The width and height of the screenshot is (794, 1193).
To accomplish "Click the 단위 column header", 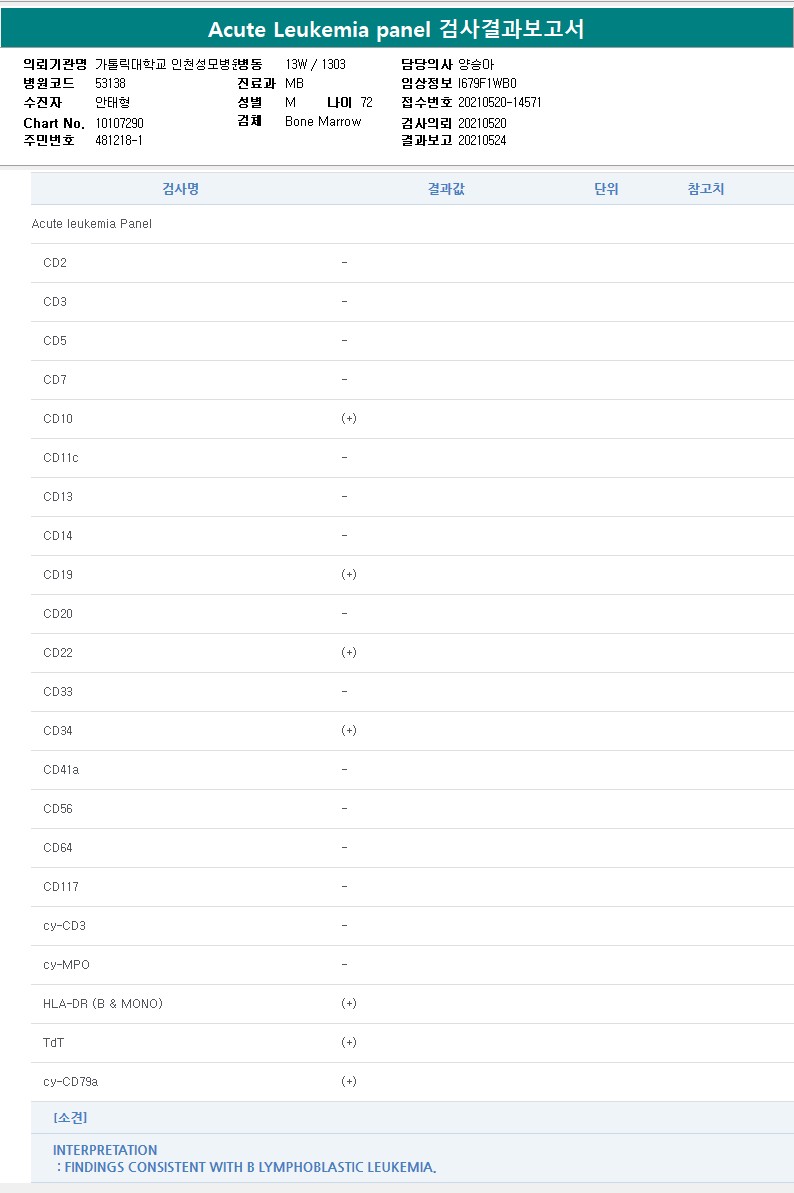I will [606, 189].
